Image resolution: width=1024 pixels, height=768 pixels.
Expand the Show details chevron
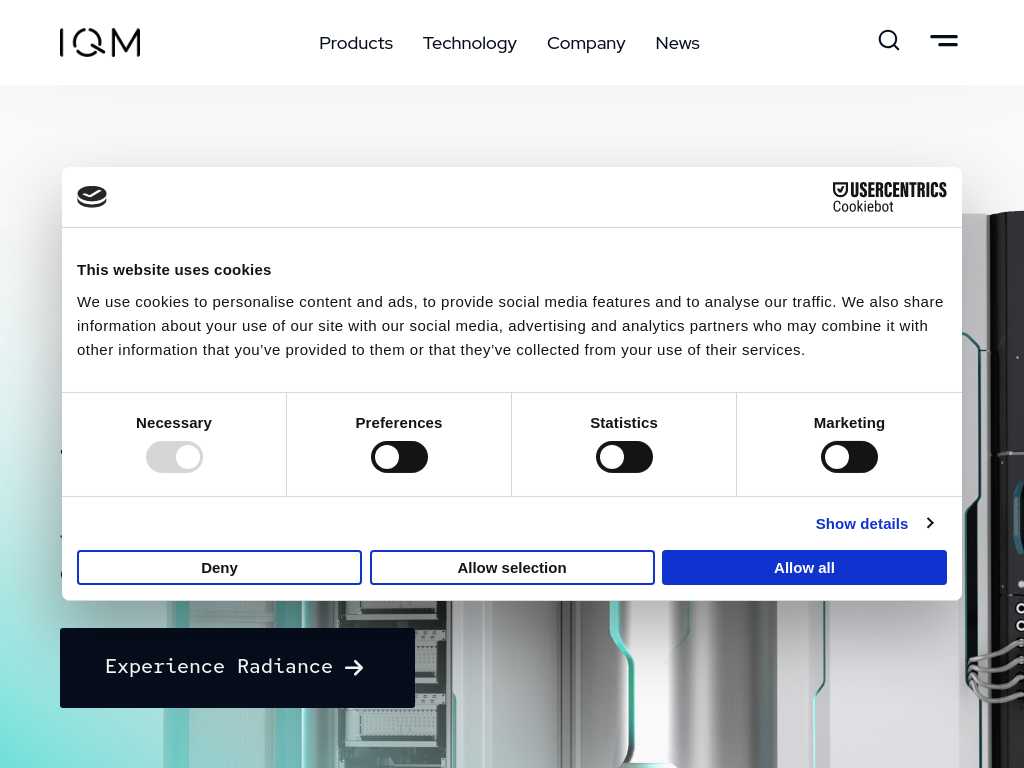coord(930,523)
